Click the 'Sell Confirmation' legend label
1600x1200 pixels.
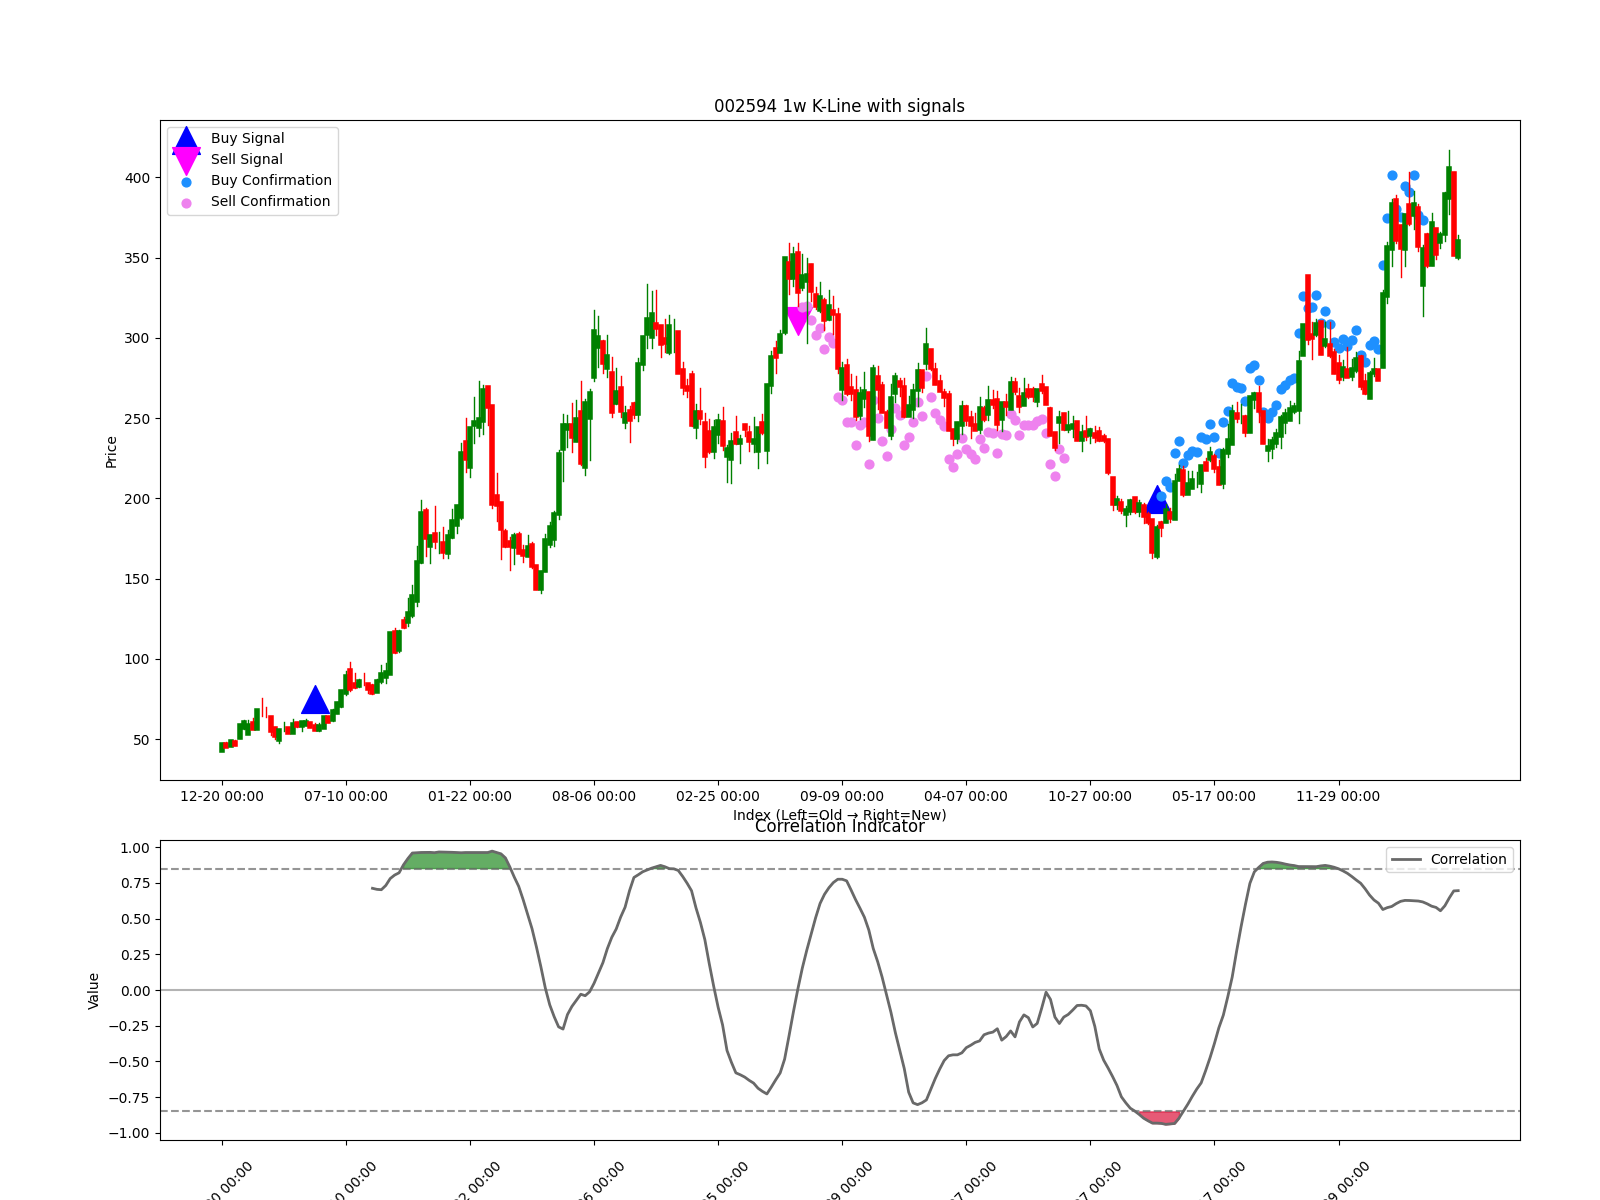(x=270, y=201)
